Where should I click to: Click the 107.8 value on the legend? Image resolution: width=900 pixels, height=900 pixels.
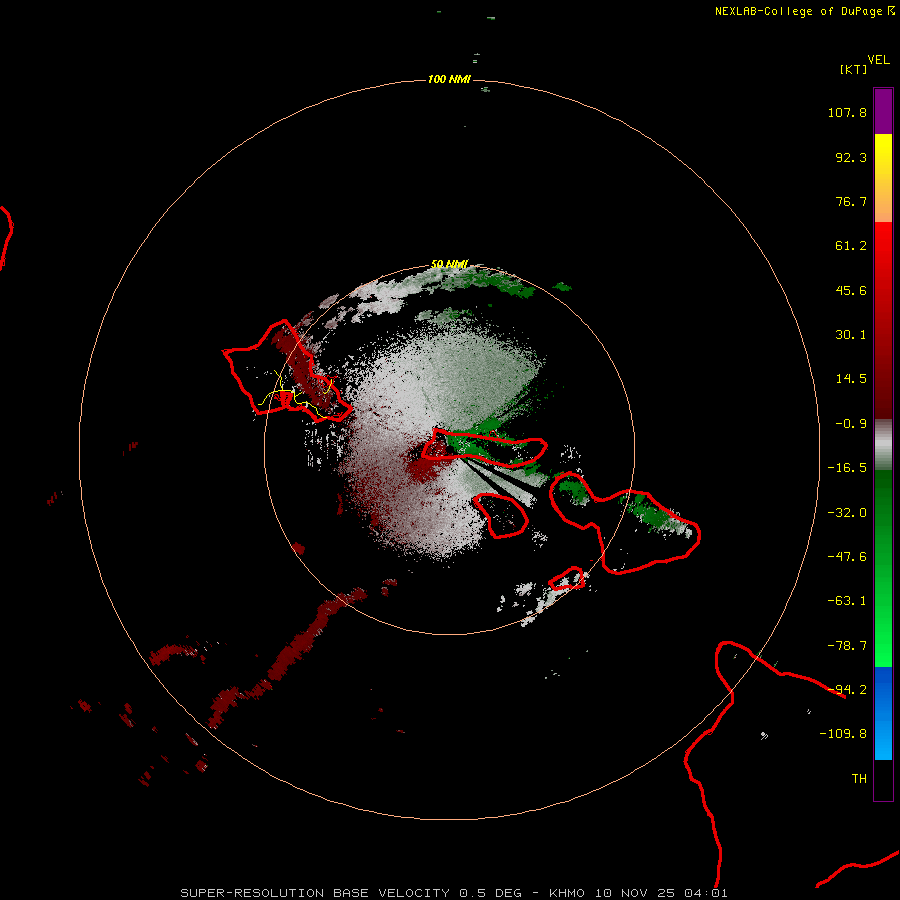coord(847,112)
